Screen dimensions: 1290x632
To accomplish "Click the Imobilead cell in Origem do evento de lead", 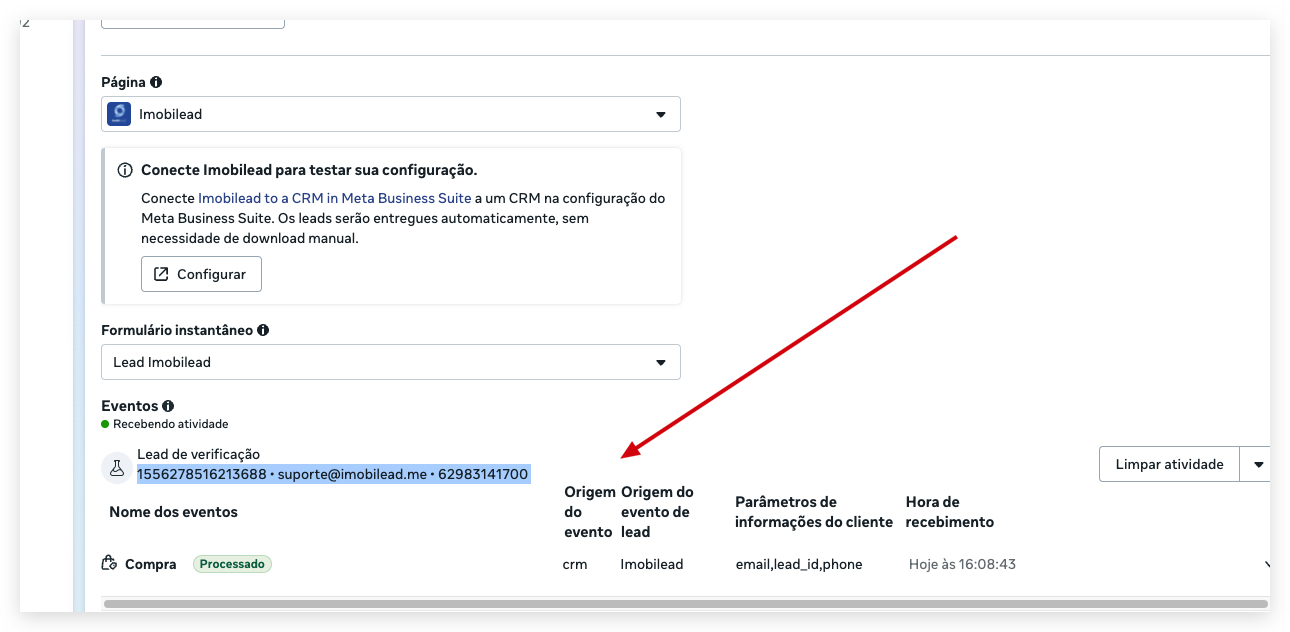I will pyautogui.click(x=652, y=564).
